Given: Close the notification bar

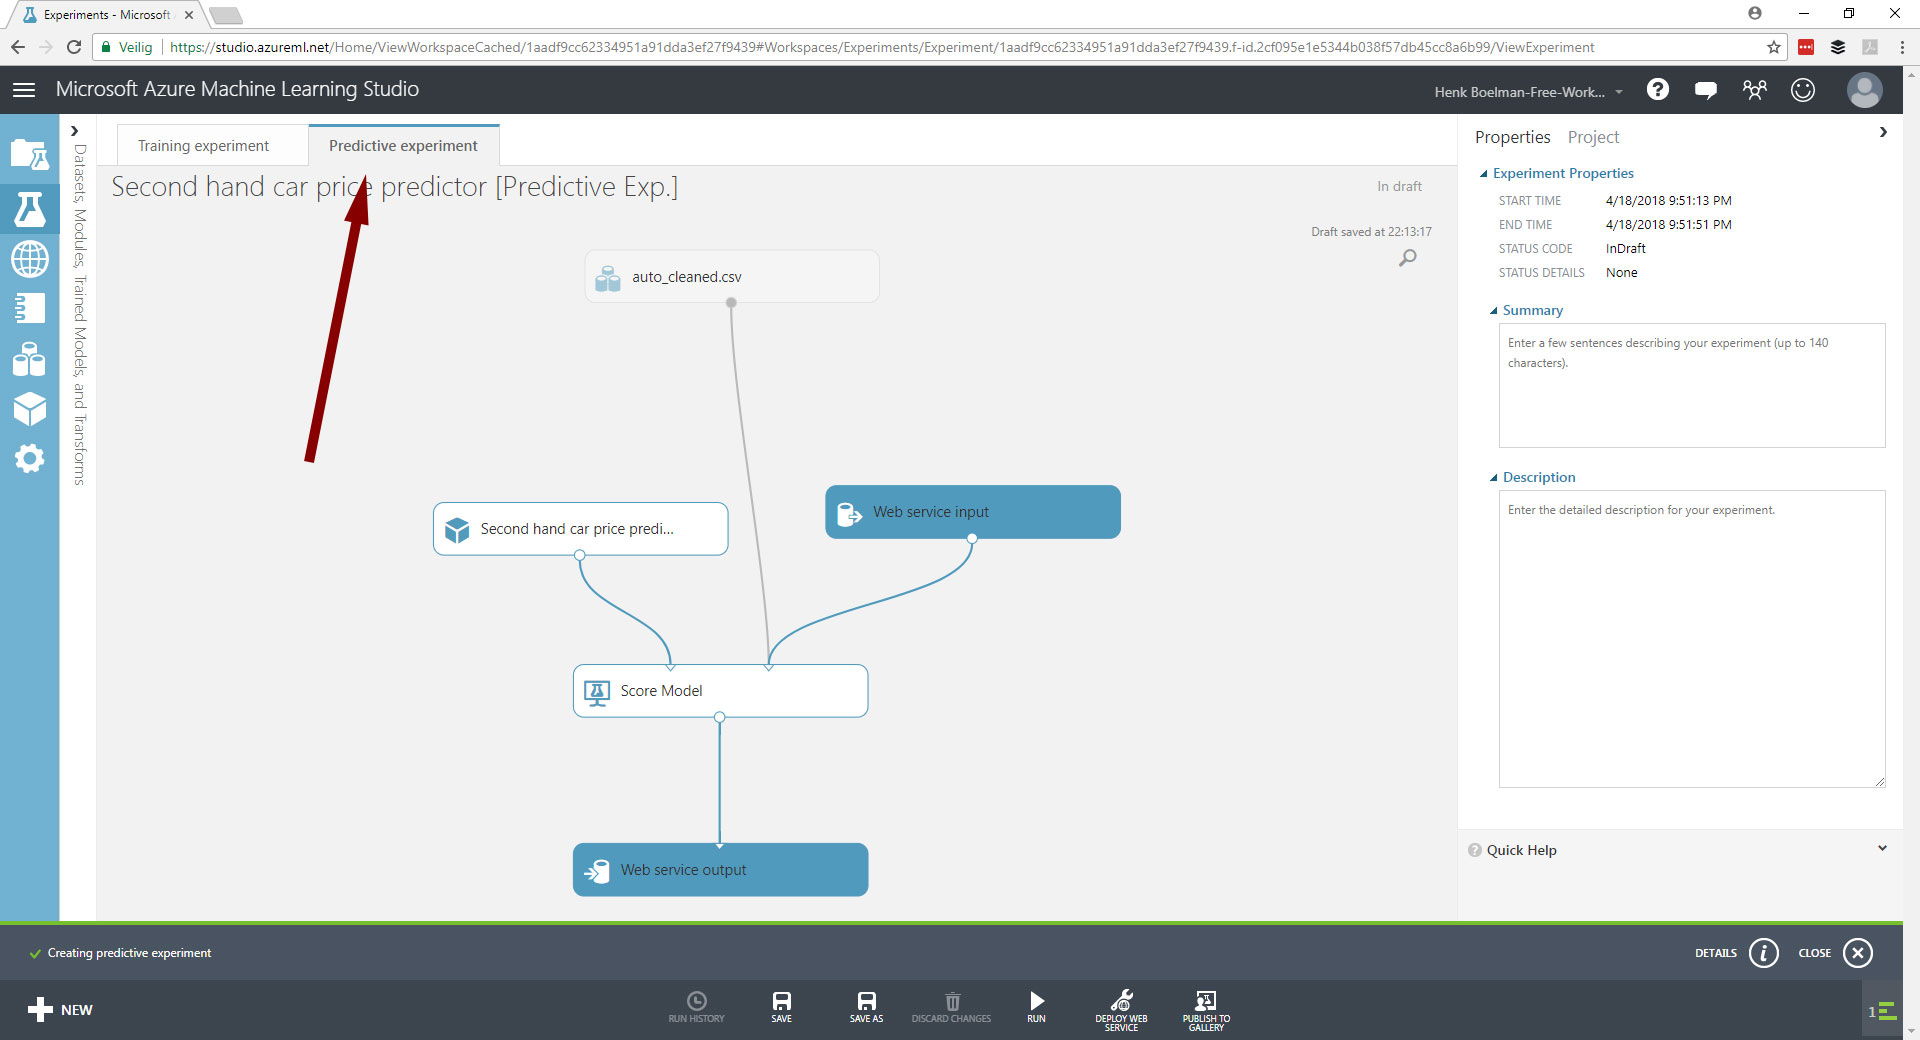Looking at the screenshot, I should point(1858,953).
